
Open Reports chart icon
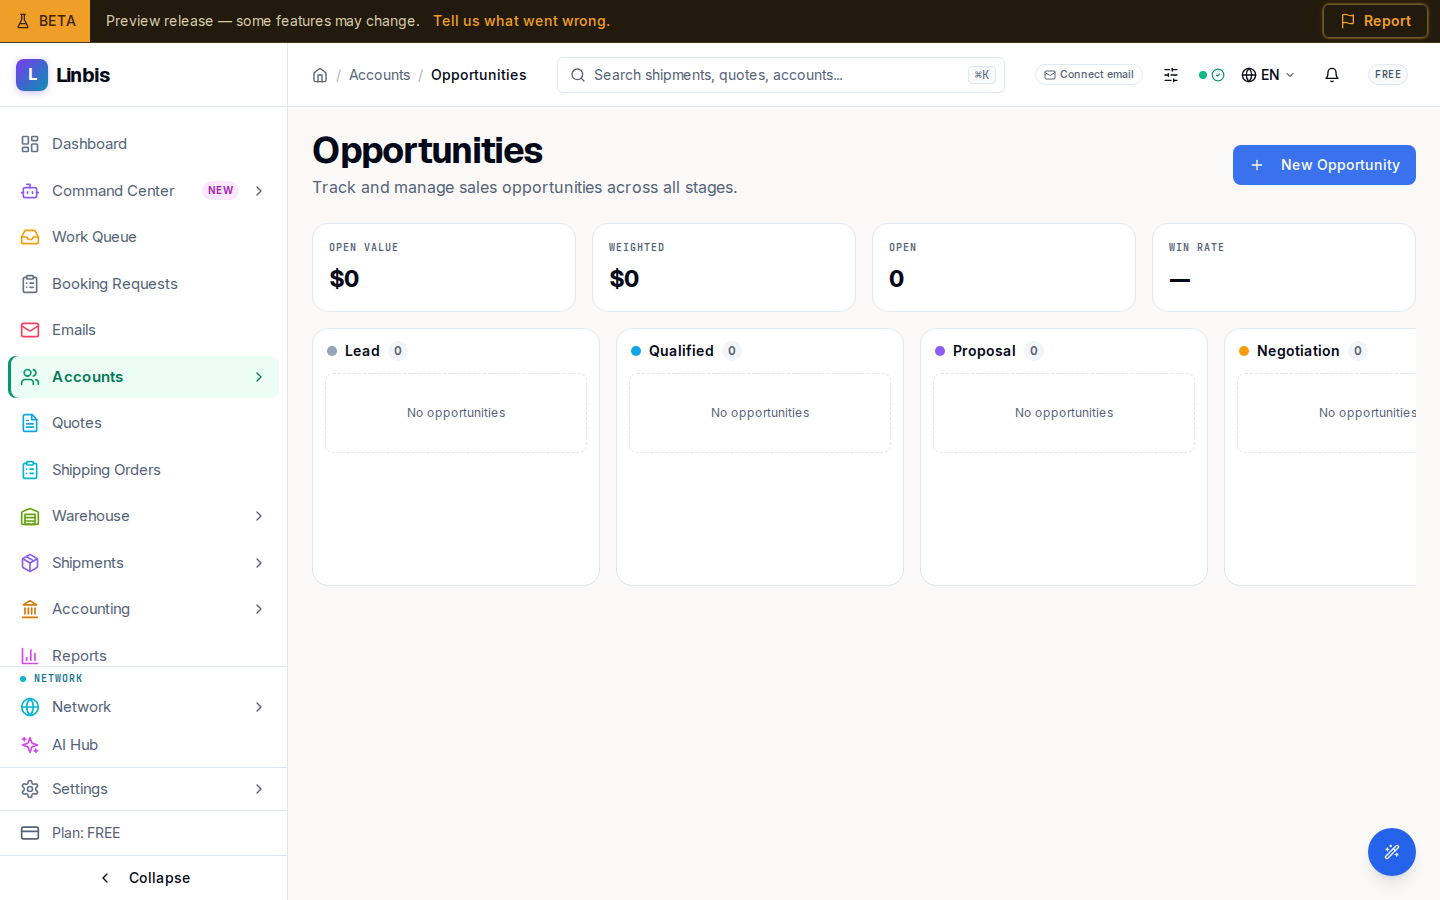[30, 656]
